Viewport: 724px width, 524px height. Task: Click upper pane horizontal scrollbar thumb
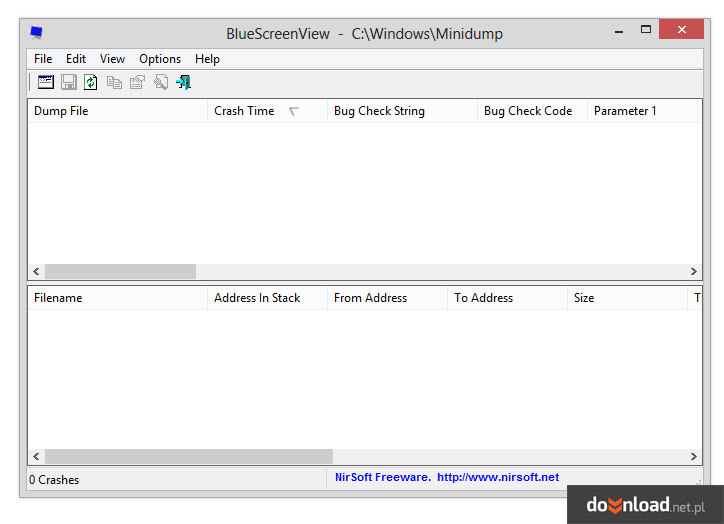pyautogui.click(x=121, y=271)
